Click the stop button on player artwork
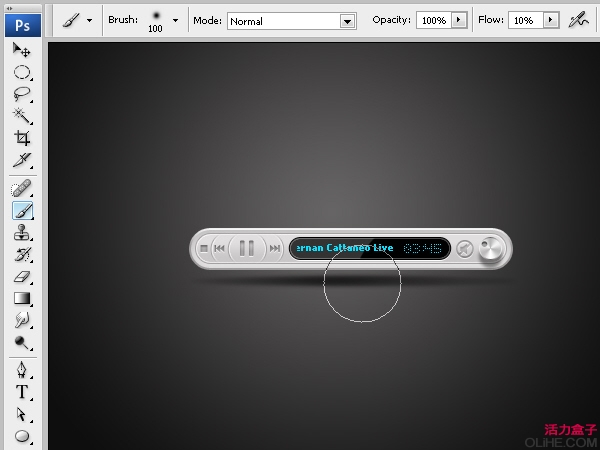This screenshot has width=600, height=450. 204,249
